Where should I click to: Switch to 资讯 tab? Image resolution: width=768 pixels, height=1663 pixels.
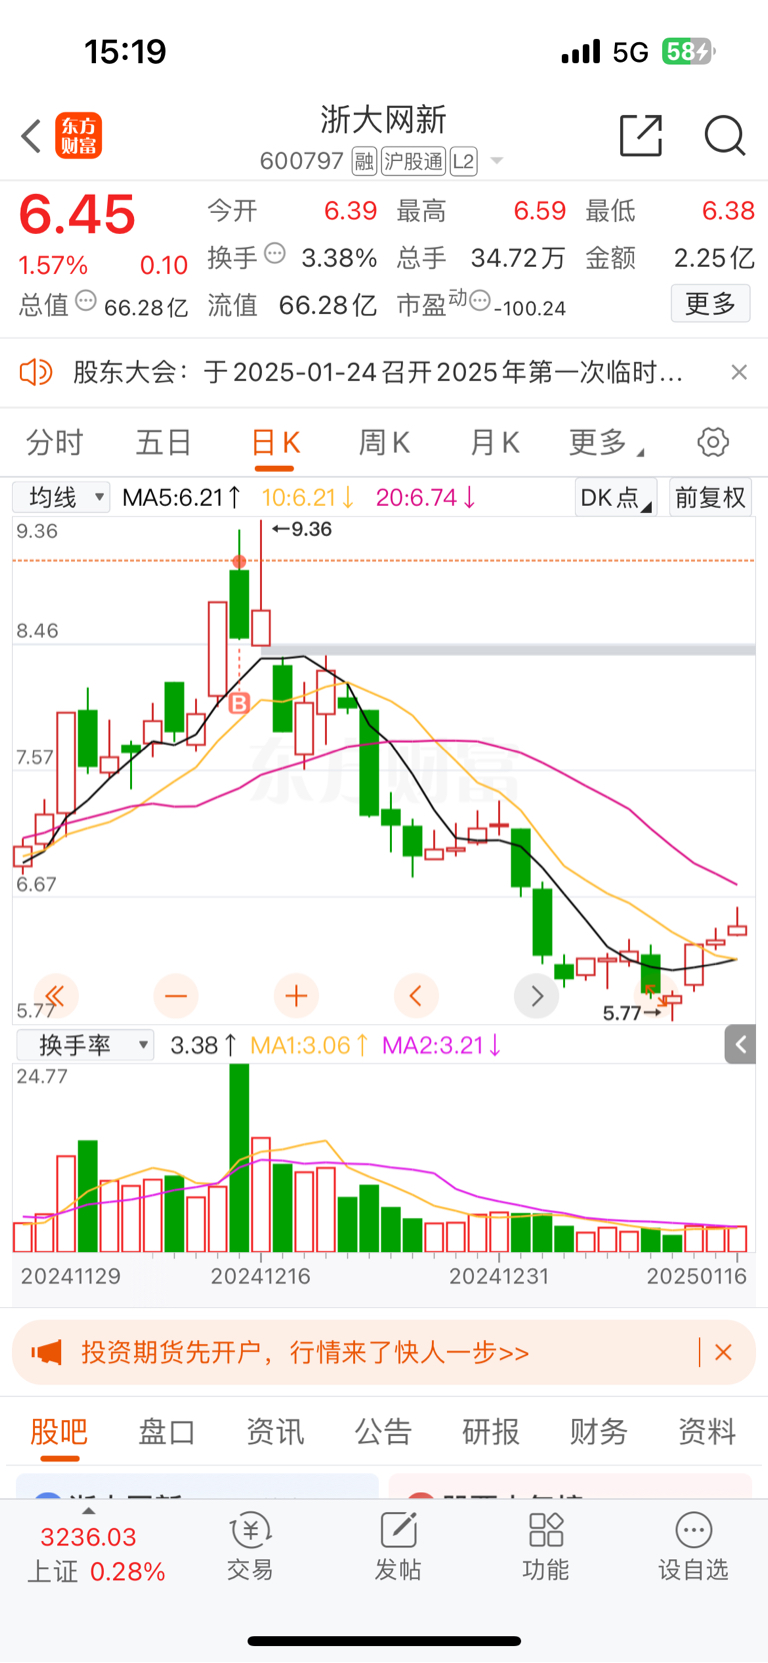(275, 1432)
